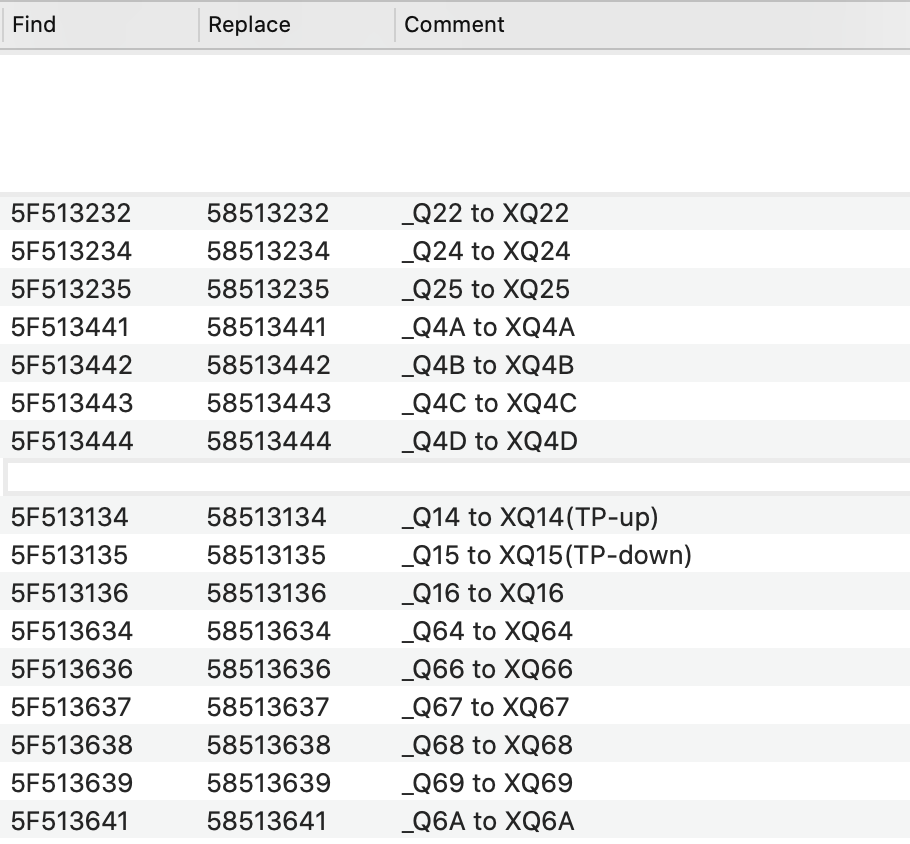Click the Replace cell 58513442
This screenshot has width=910, height=844.
click(x=268, y=365)
